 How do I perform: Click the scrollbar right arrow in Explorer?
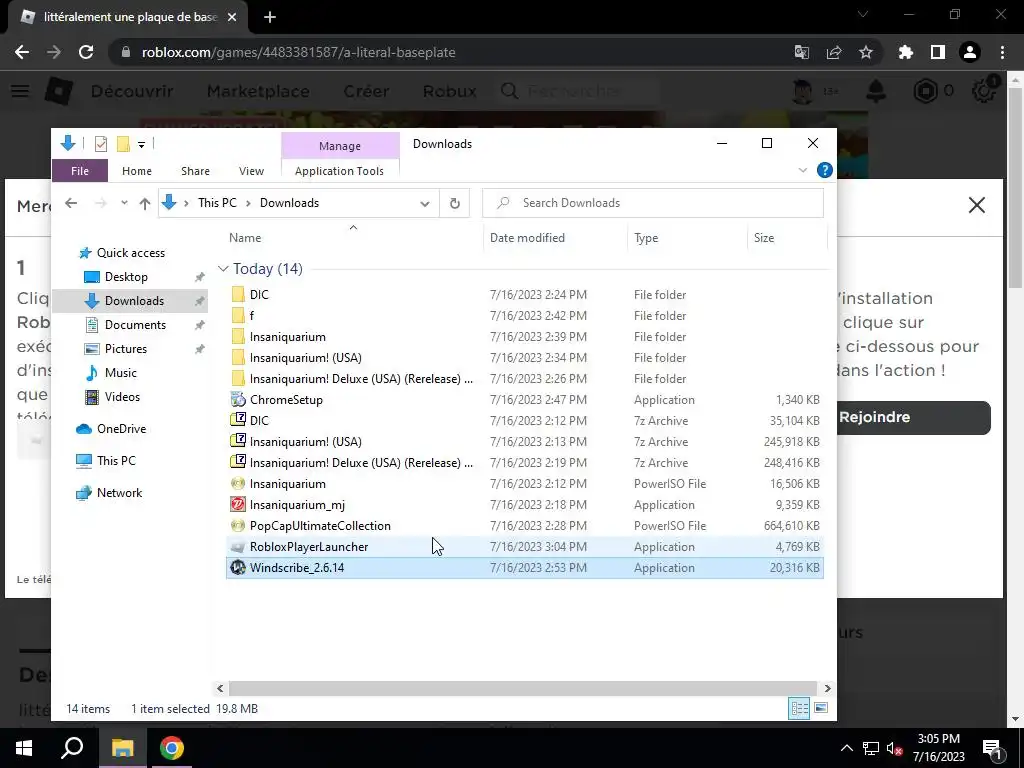coord(827,688)
